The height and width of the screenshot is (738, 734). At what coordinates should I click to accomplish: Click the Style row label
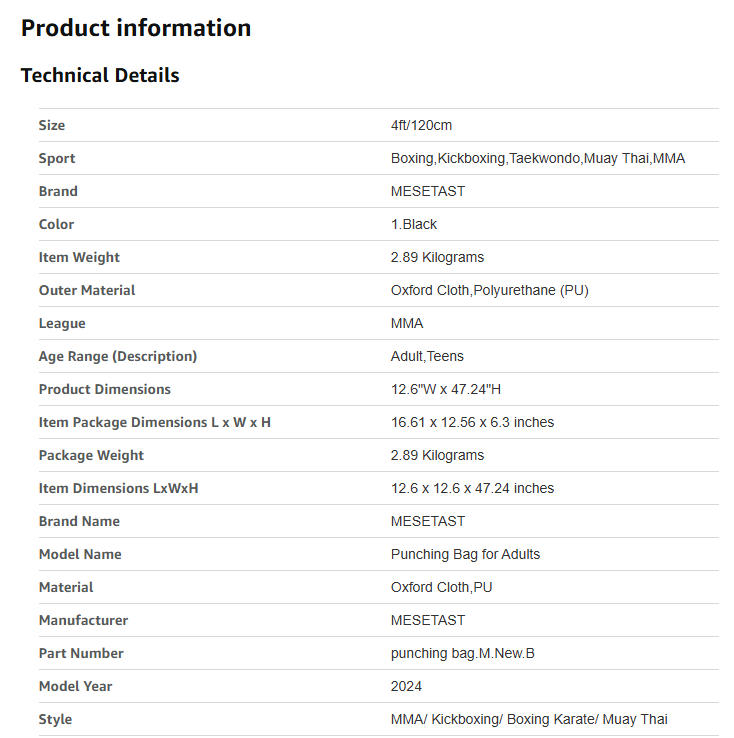56,719
